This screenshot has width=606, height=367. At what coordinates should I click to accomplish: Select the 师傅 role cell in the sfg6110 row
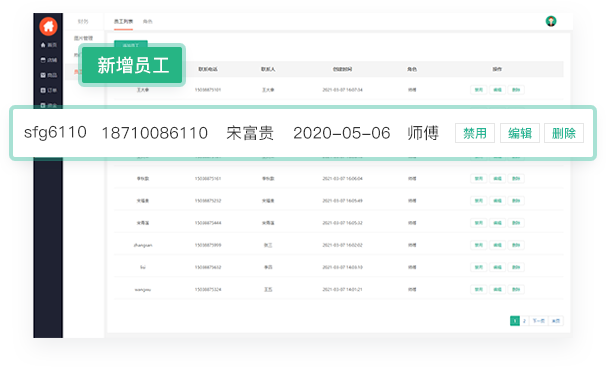423,133
